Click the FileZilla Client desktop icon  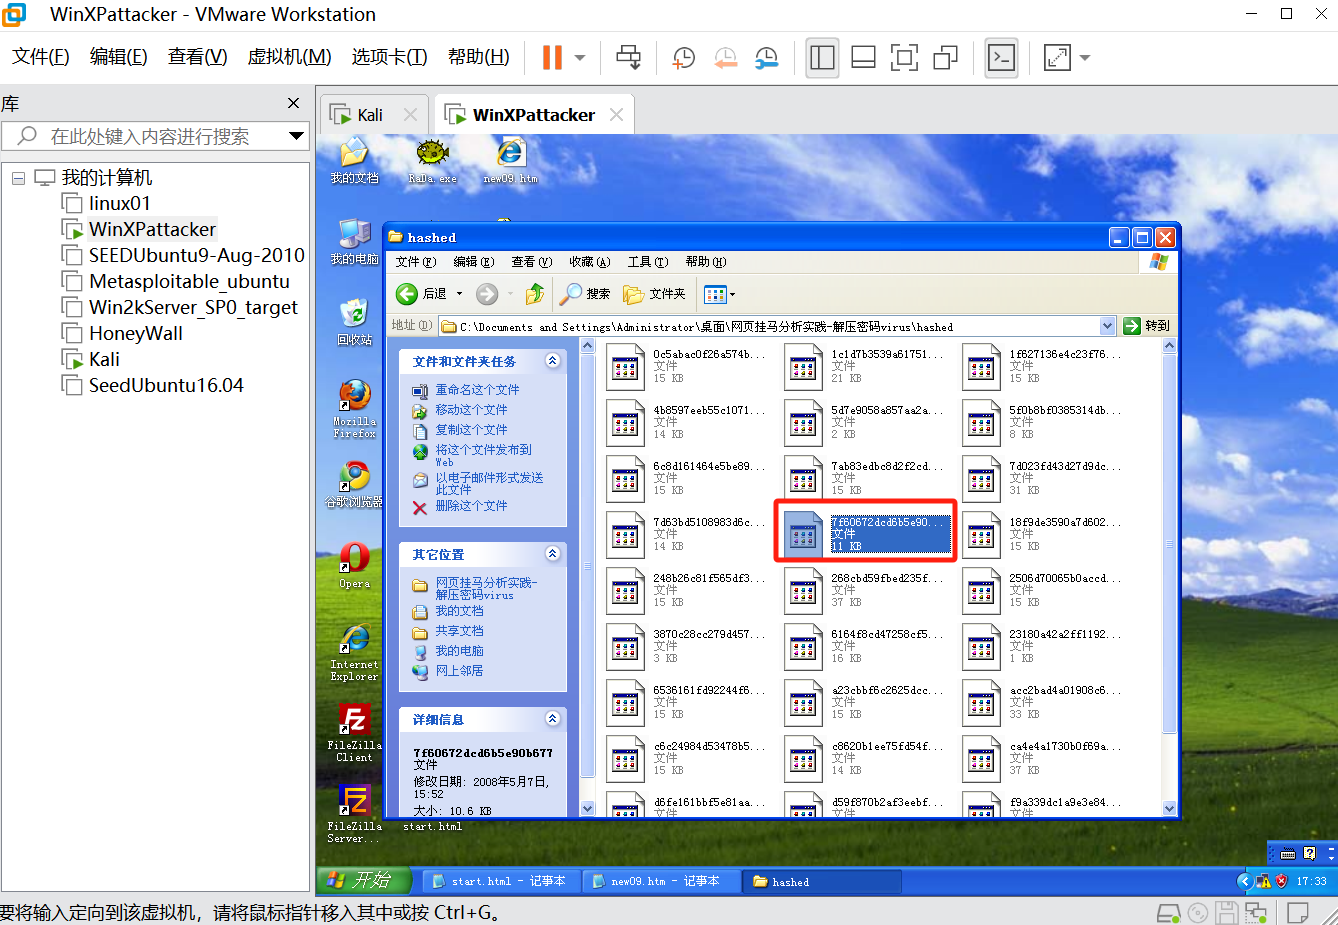pyautogui.click(x=354, y=733)
